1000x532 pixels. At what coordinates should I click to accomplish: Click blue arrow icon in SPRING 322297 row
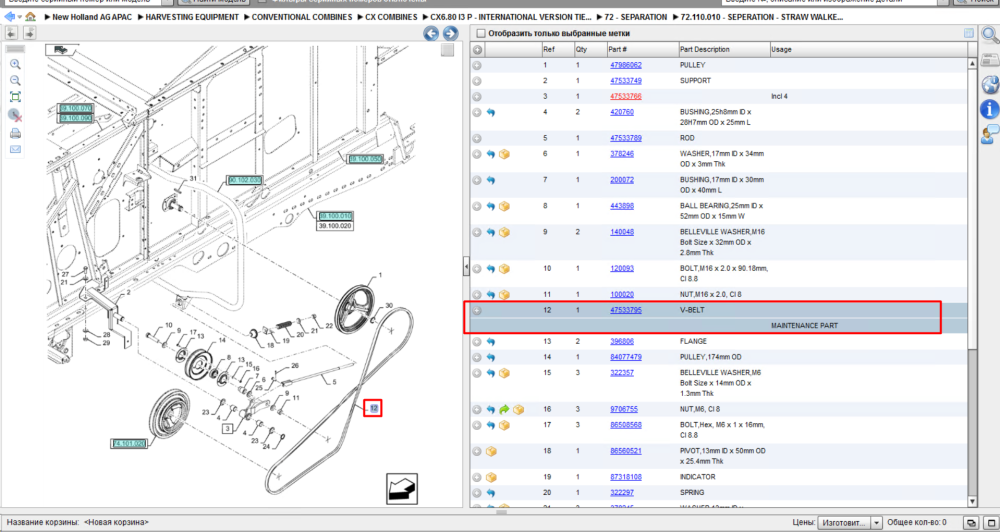490,493
